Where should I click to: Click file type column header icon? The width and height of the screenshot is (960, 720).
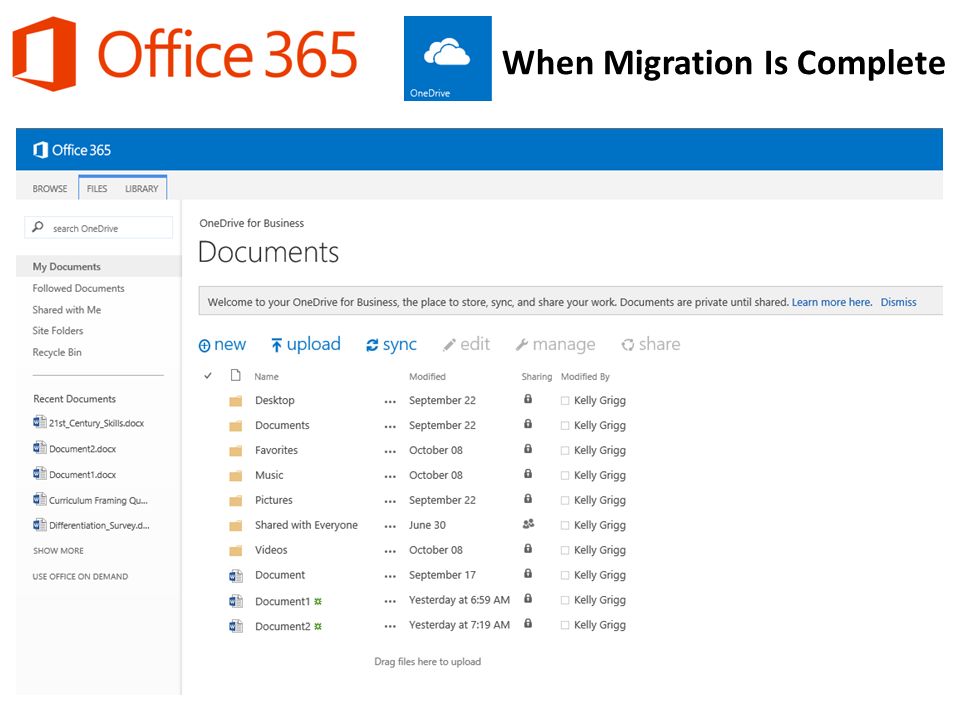236,375
